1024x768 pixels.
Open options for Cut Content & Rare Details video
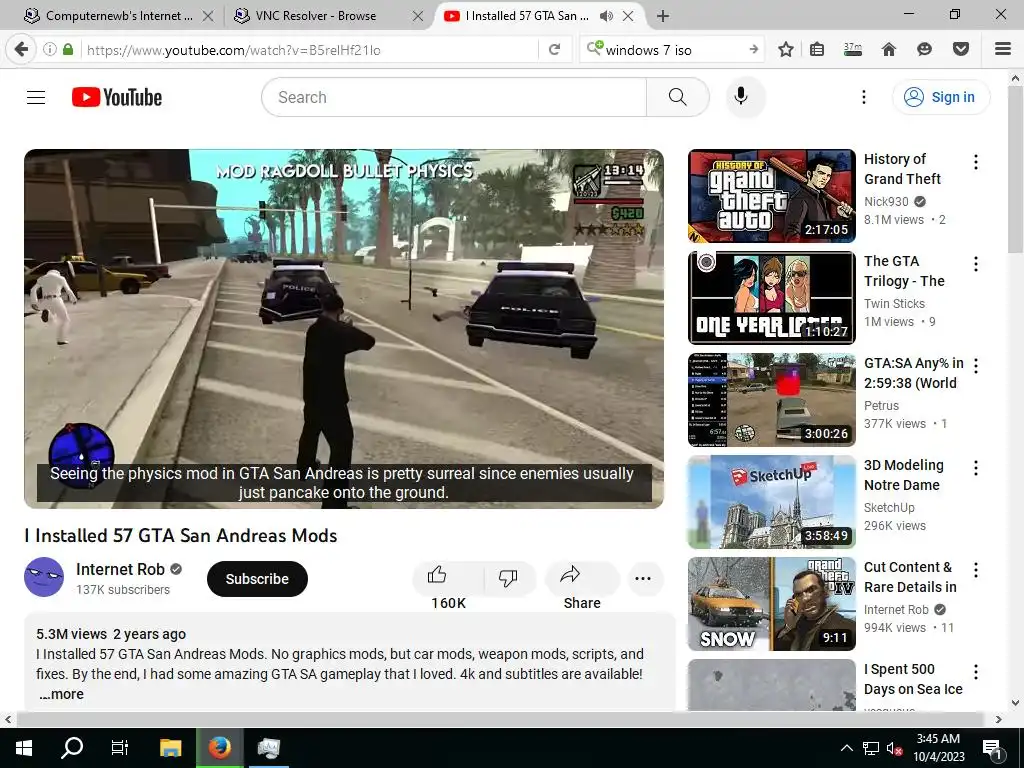coord(976,570)
